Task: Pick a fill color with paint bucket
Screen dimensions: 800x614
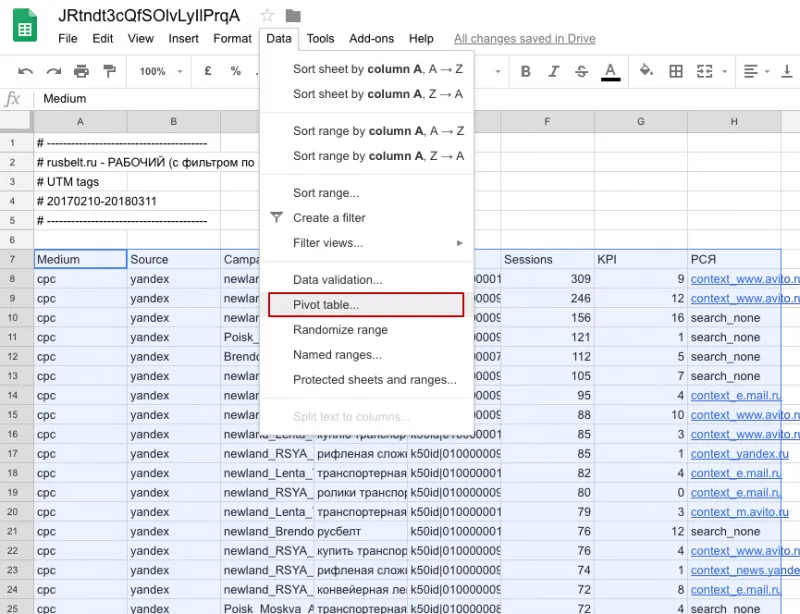Action: click(x=646, y=70)
